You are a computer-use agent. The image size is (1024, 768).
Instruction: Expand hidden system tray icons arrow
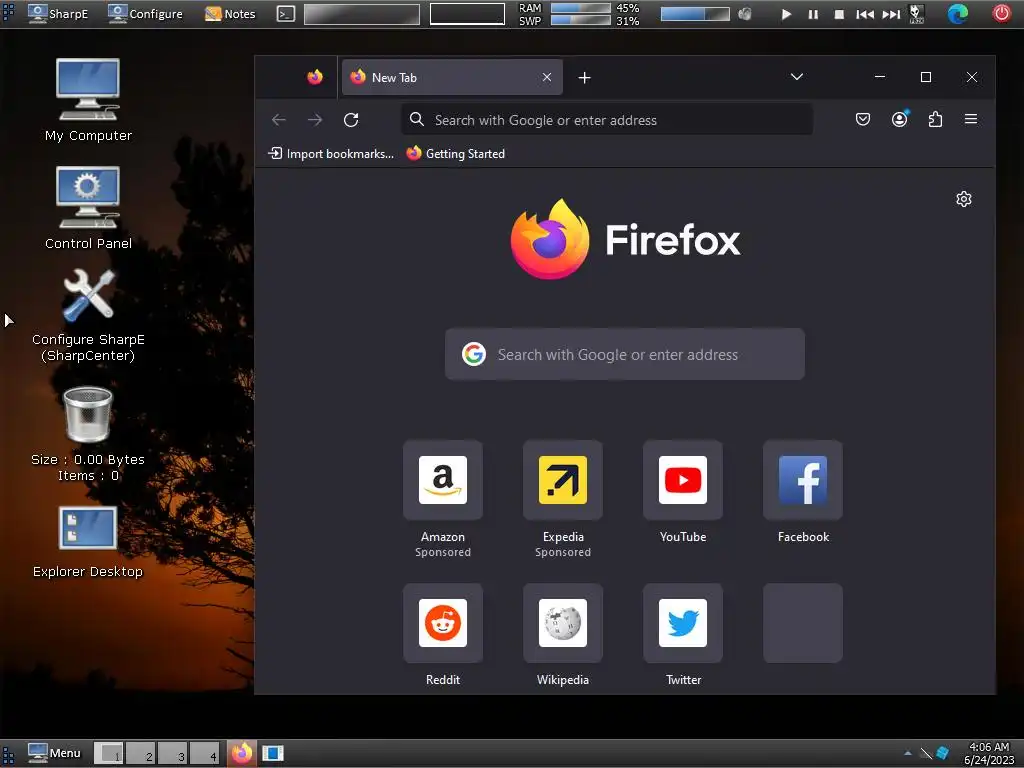click(x=908, y=754)
